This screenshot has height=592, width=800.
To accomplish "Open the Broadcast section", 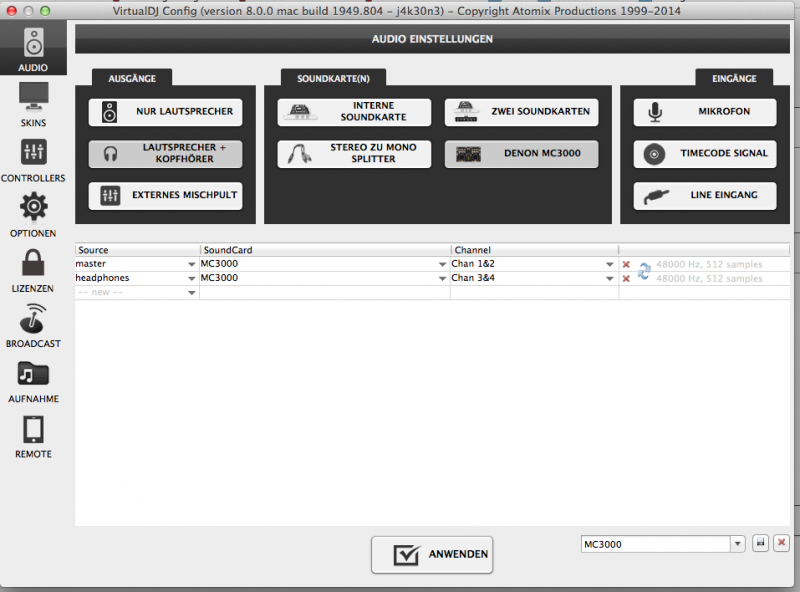I will [x=33, y=326].
